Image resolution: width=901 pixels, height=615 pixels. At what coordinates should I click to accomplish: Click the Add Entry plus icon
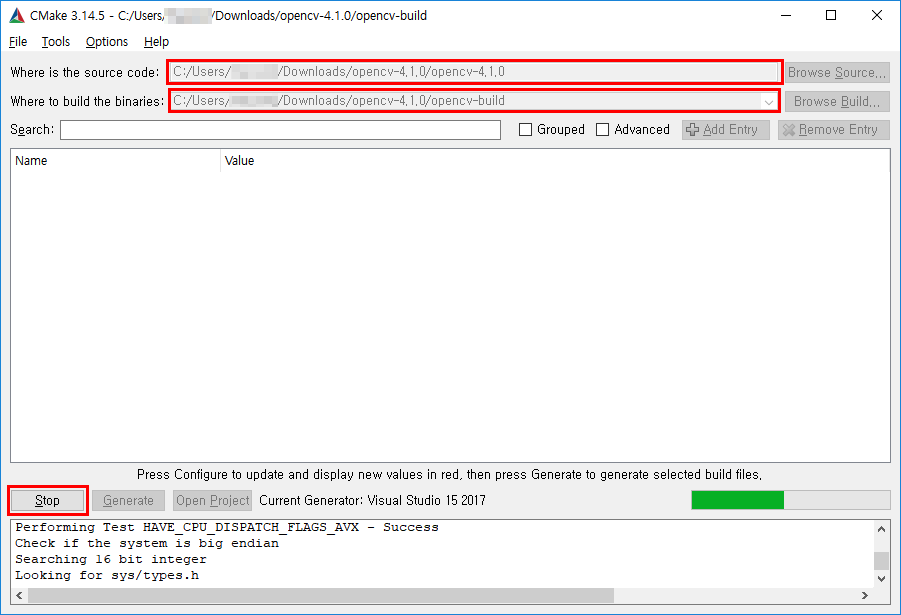pyautogui.click(x=693, y=130)
